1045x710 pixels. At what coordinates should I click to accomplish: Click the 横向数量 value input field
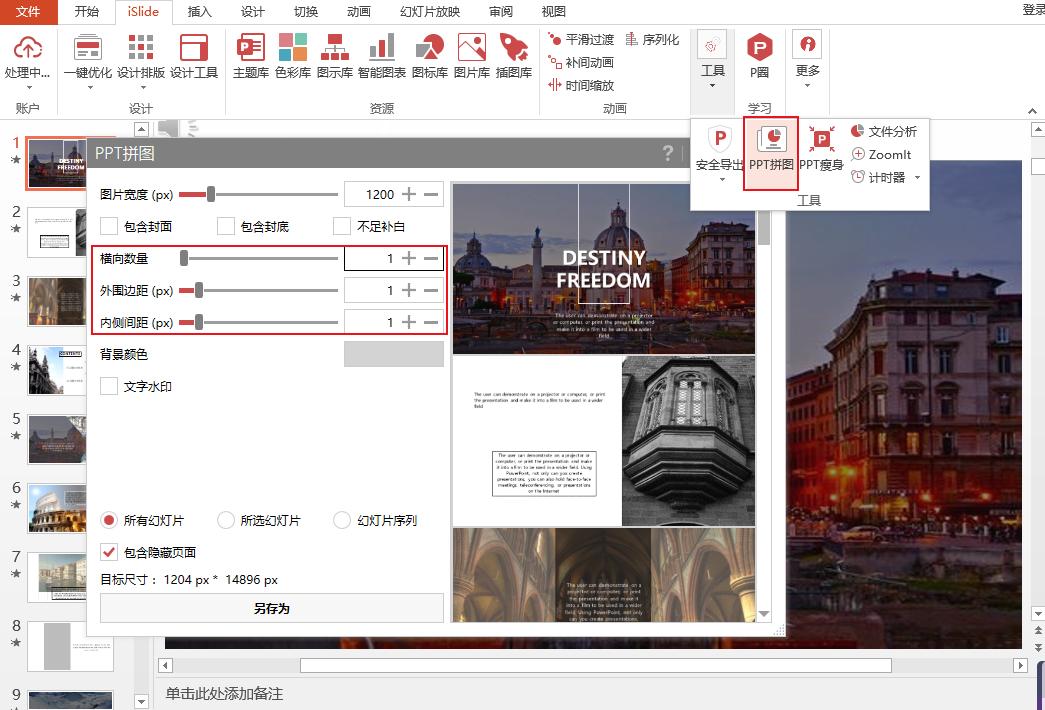point(371,258)
